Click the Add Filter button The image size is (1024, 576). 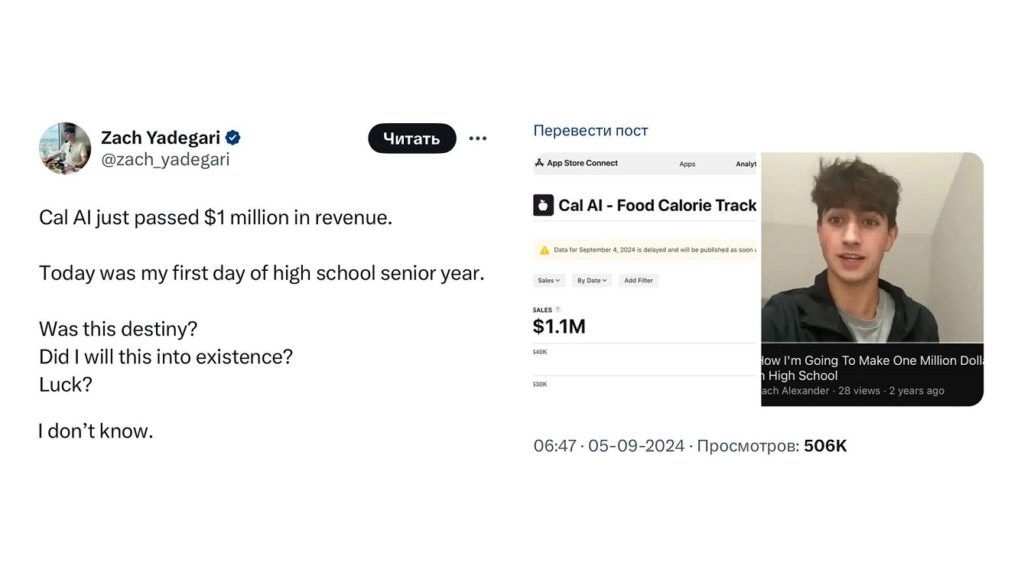[638, 280]
